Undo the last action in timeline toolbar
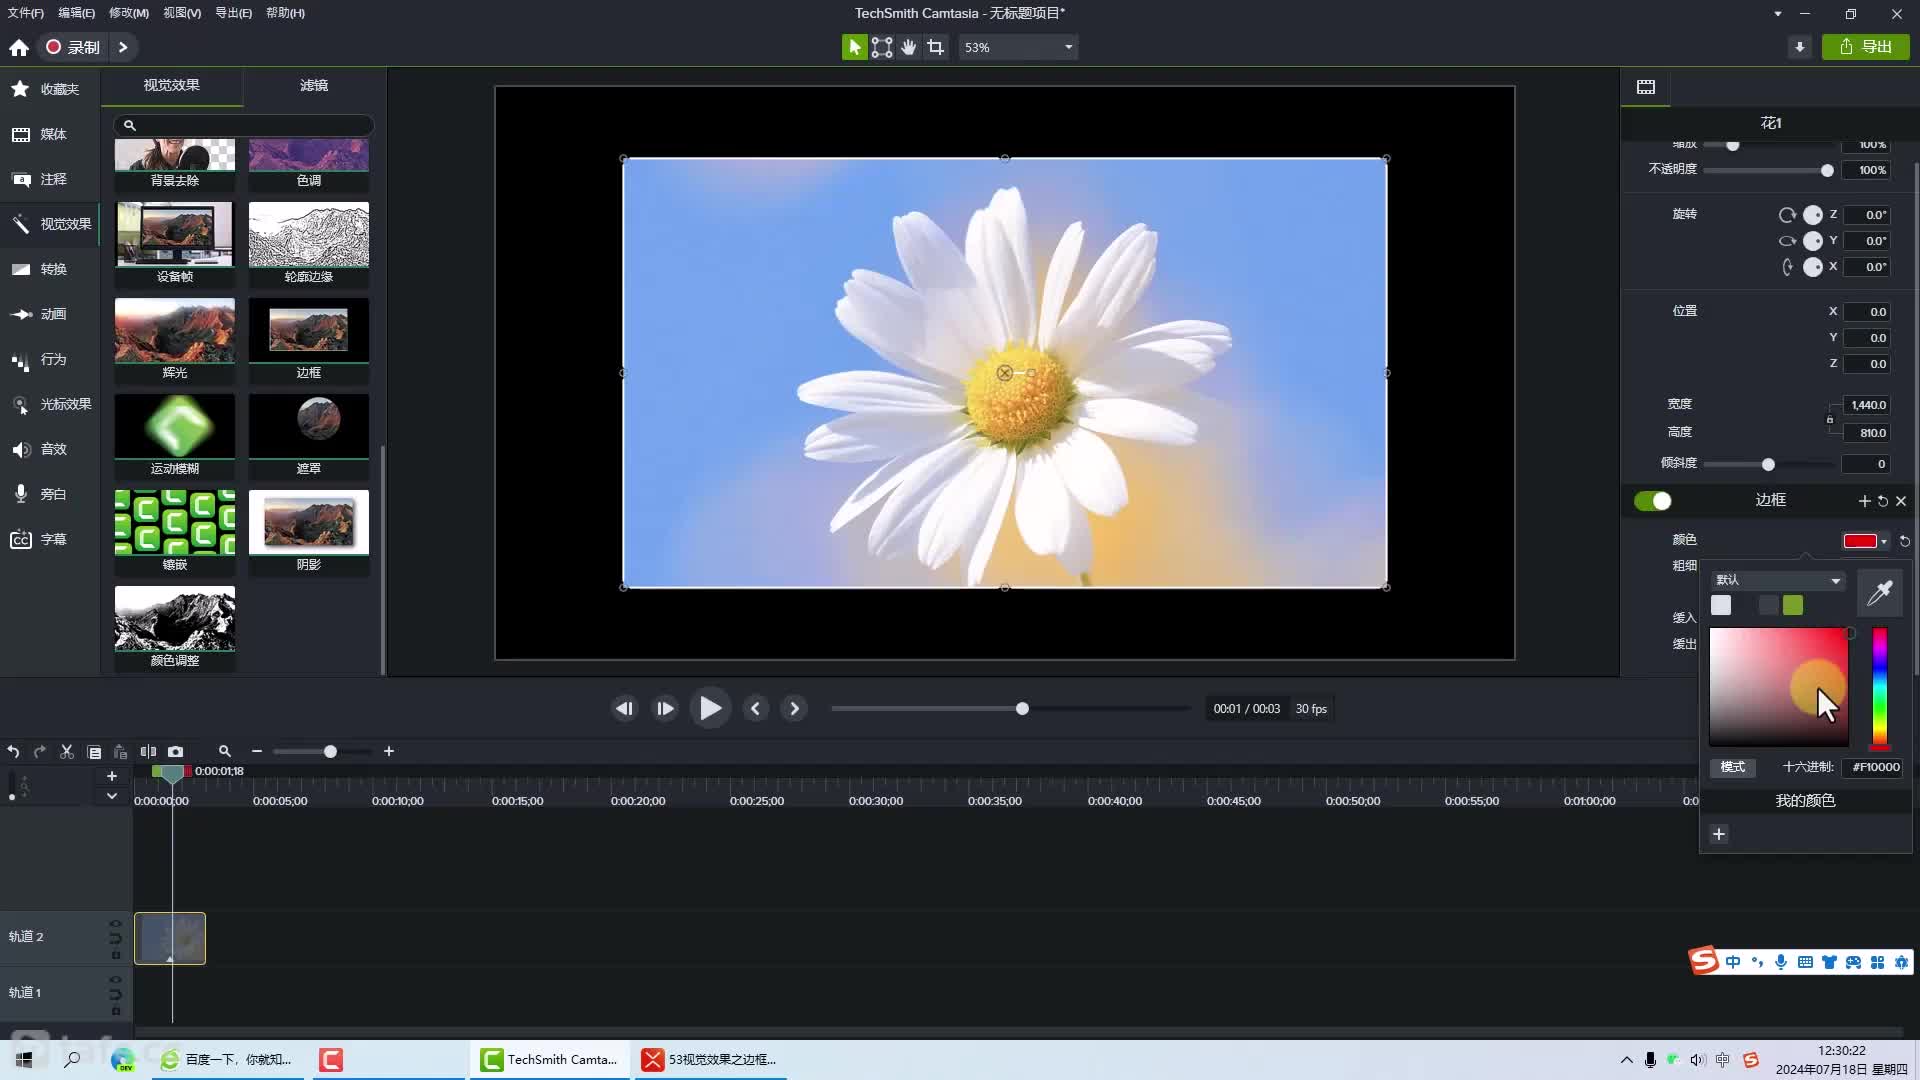 (x=14, y=751)
